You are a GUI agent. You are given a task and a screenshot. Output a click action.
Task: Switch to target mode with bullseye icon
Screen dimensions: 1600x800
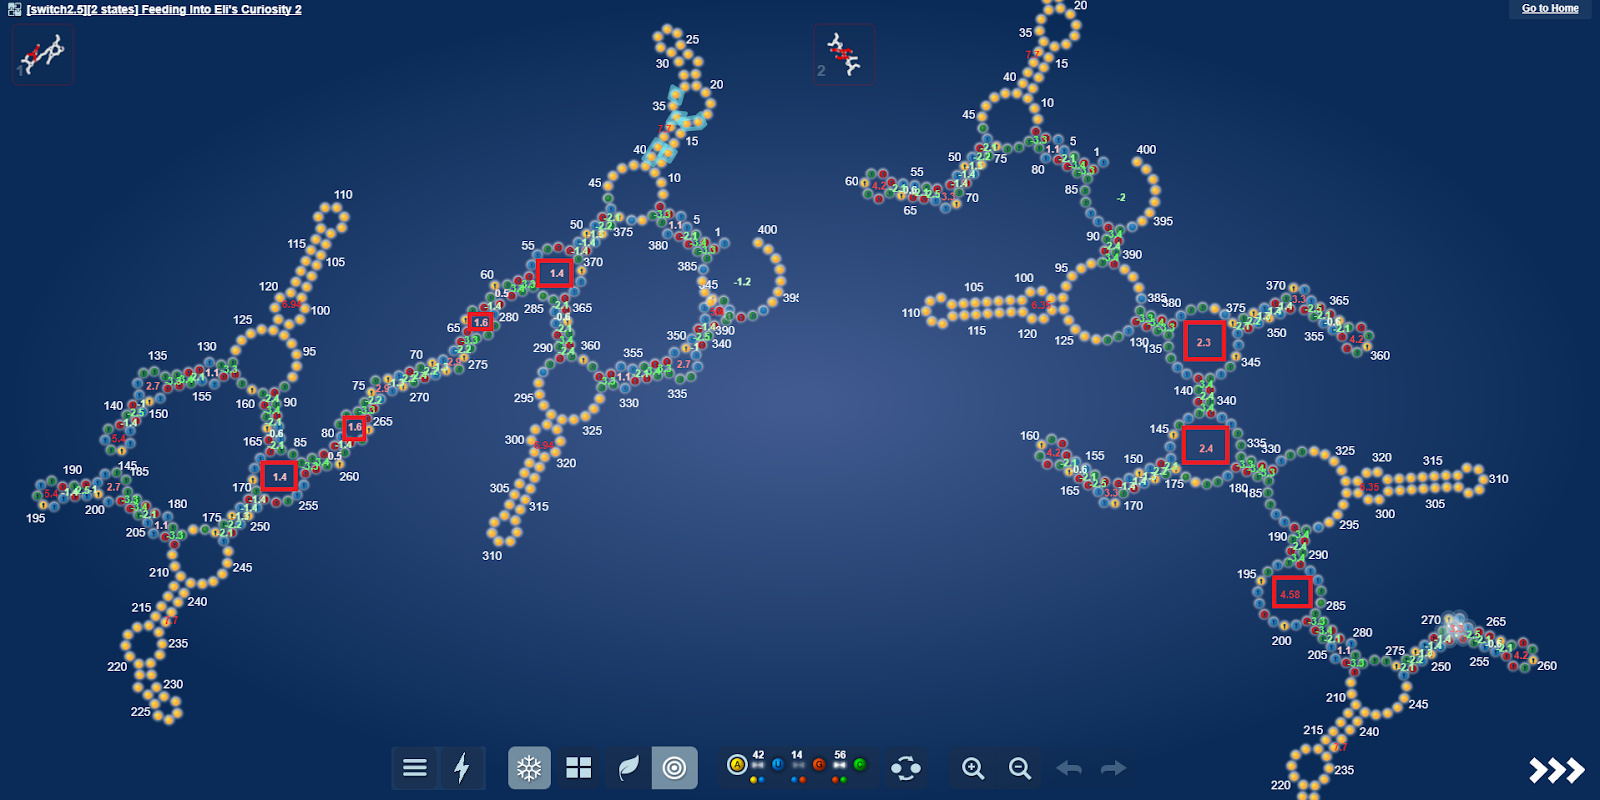pyautogui.click(x=675, y=768)
